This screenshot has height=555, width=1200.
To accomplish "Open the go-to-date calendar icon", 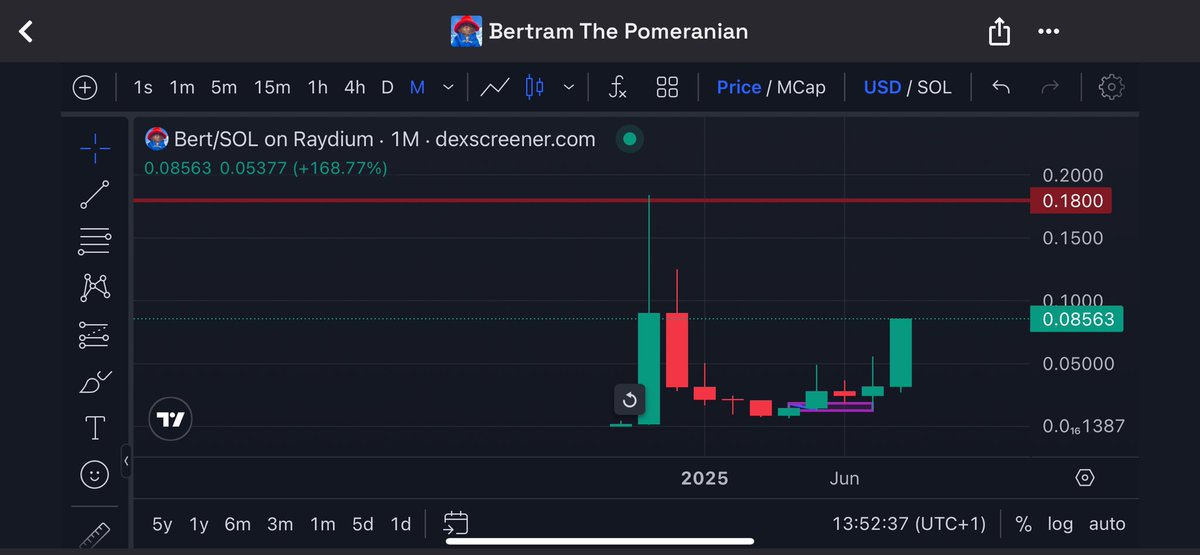I will click(456, 523).
